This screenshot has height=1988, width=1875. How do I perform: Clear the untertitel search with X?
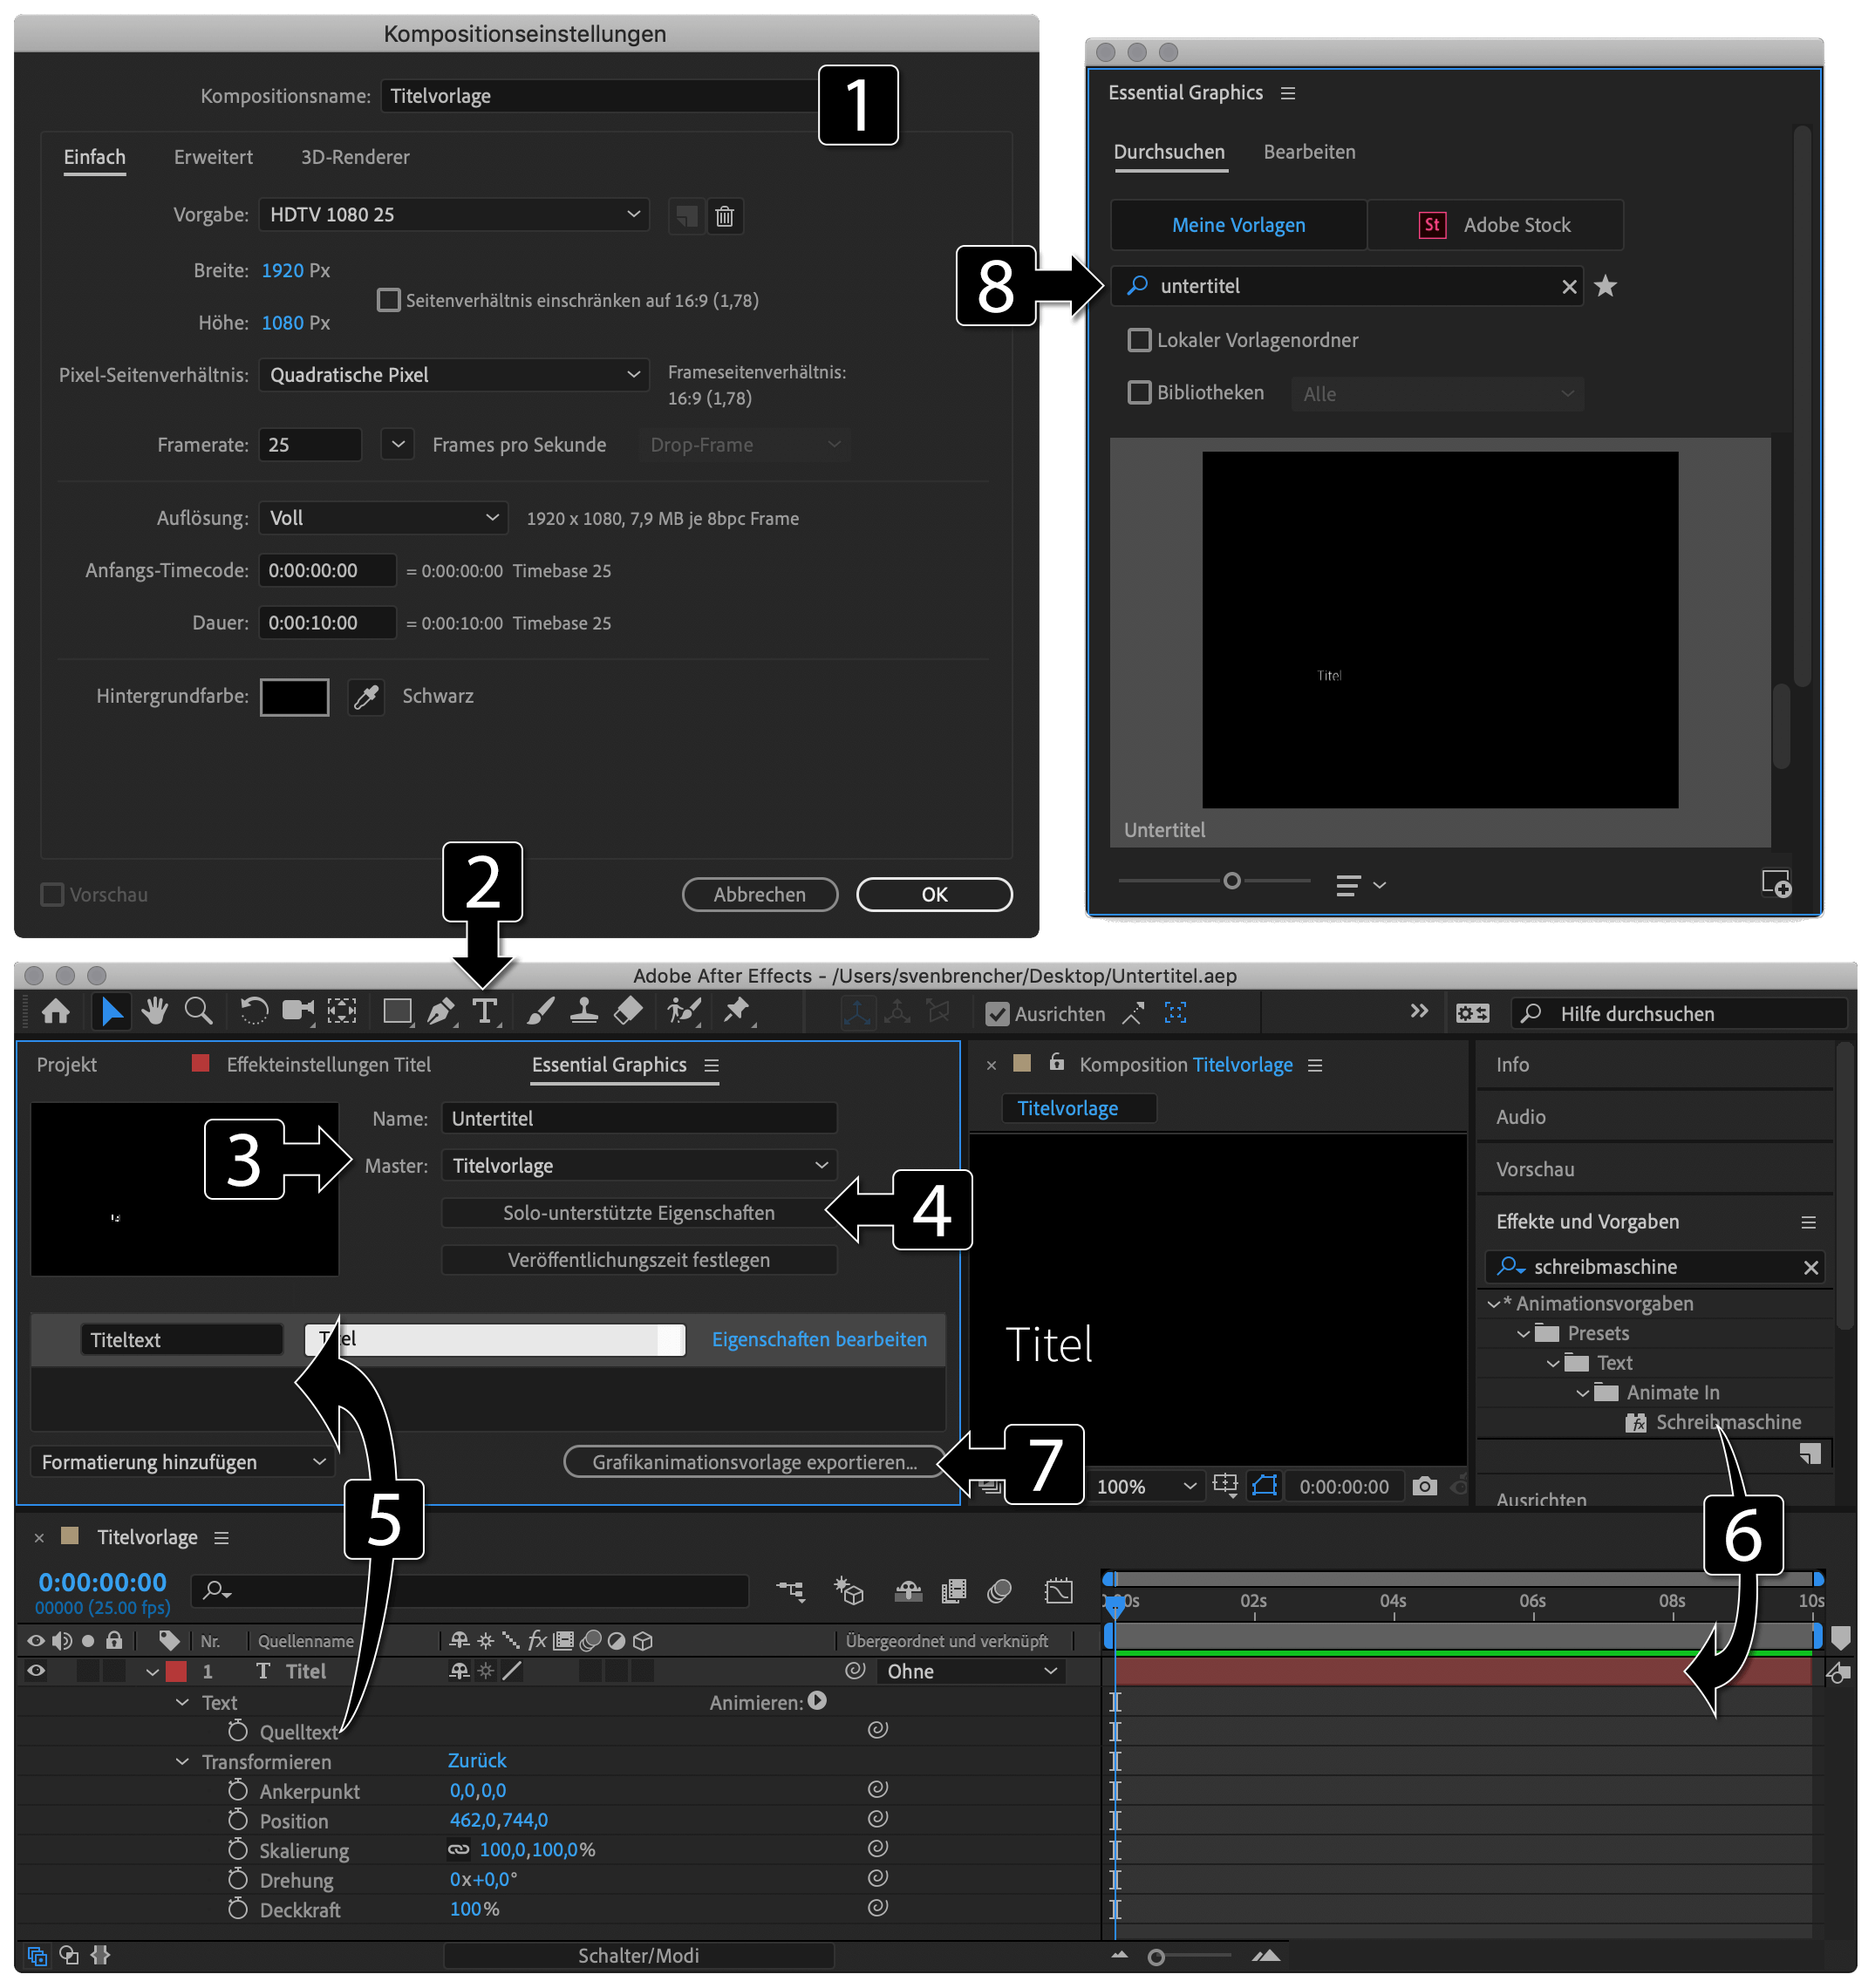[x=1569, y=288]
